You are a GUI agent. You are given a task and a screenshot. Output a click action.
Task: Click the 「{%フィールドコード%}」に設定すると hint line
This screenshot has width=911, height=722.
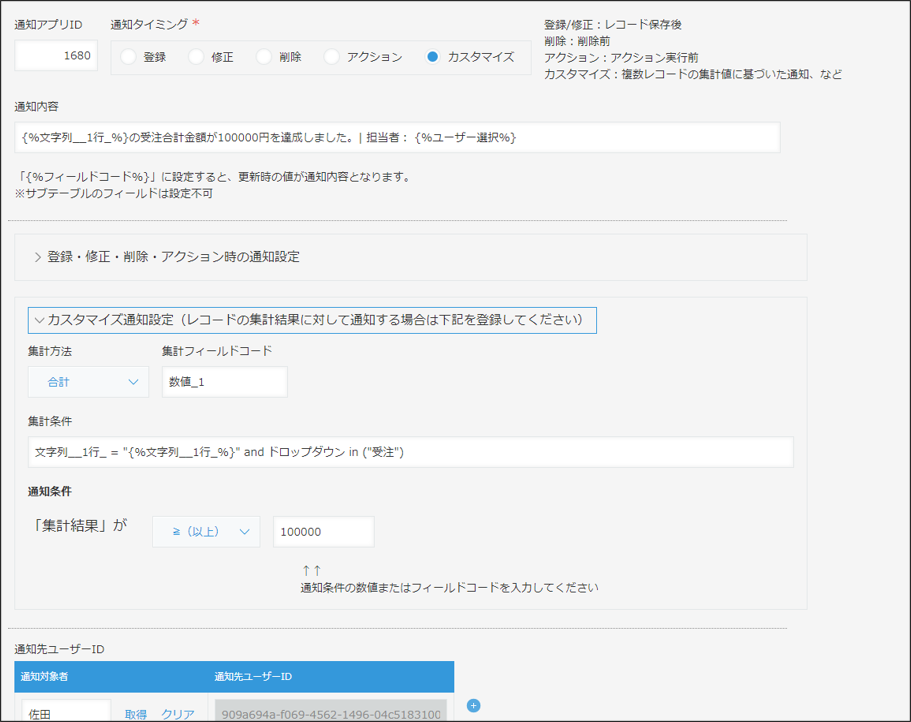214,177
